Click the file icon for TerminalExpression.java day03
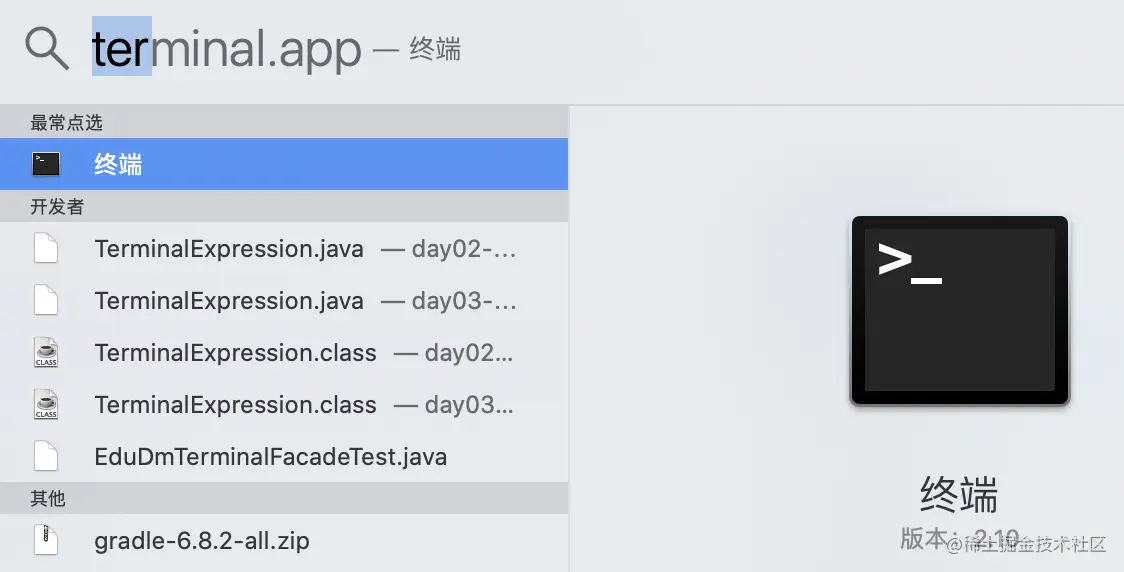1124x572 pixels. (46, 300)
